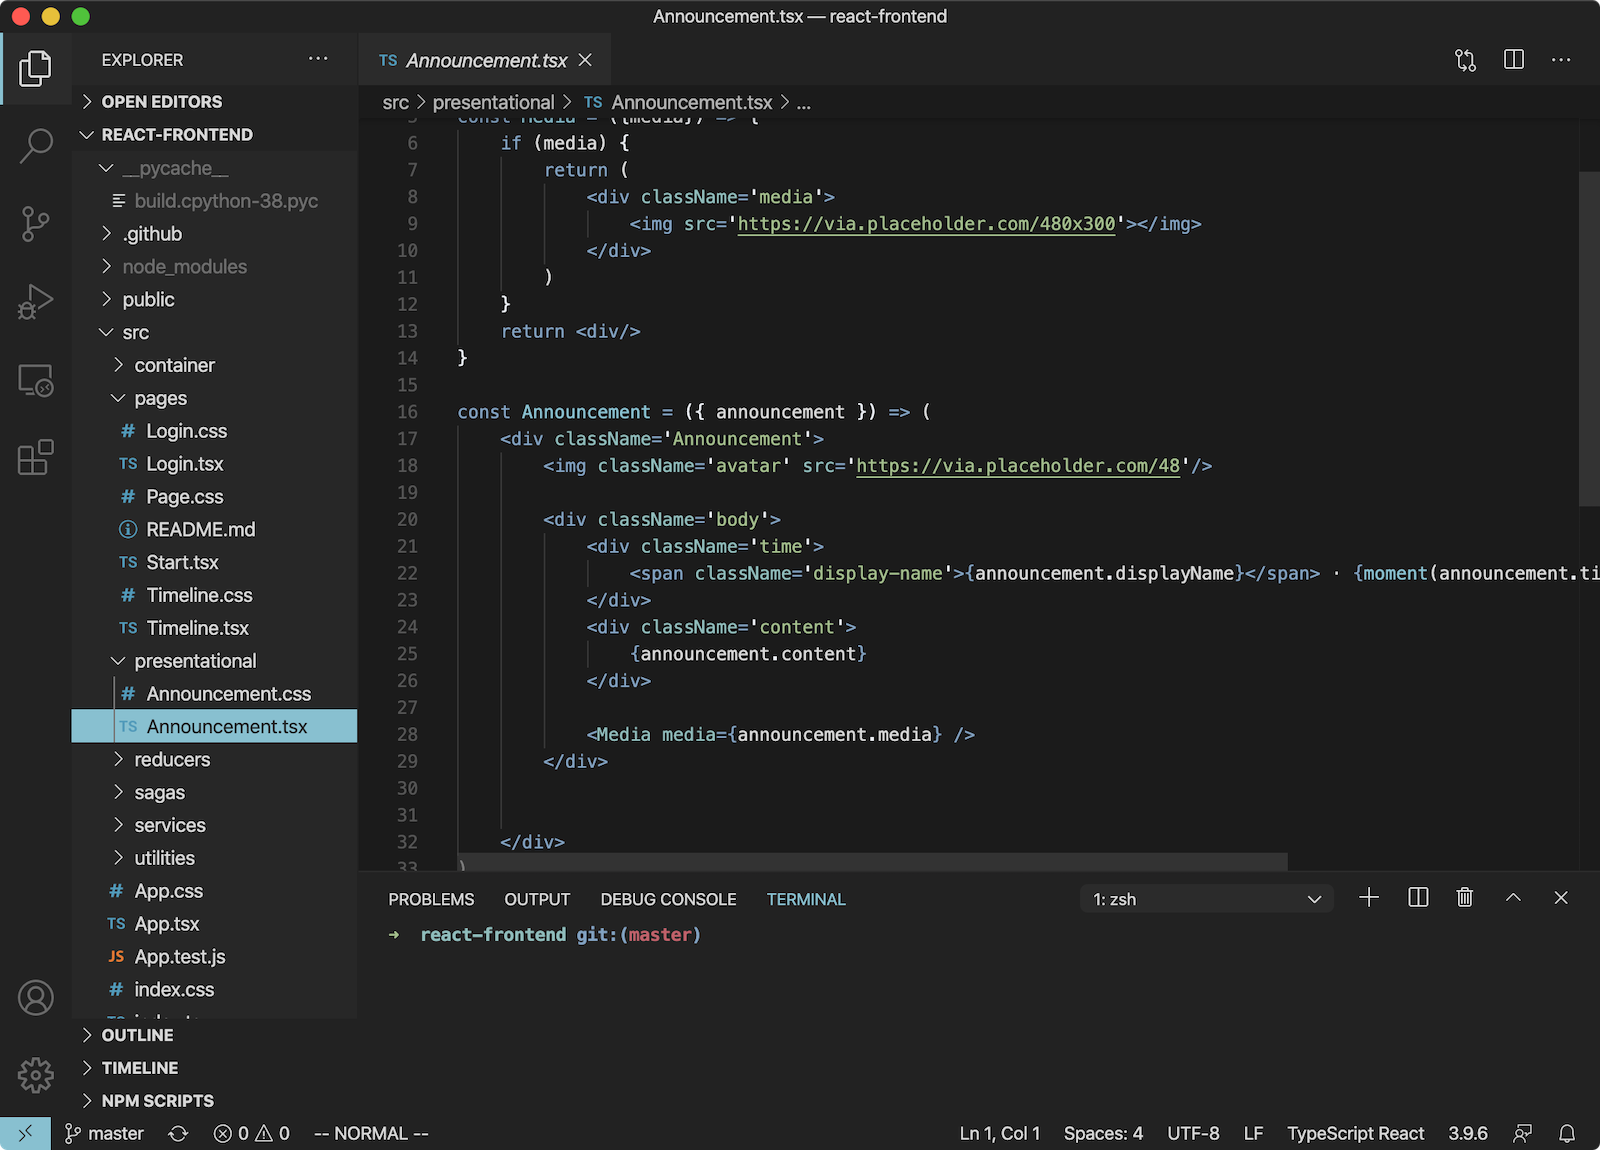
Task: Create a new terminal
Action: [x=1369, y=897]
